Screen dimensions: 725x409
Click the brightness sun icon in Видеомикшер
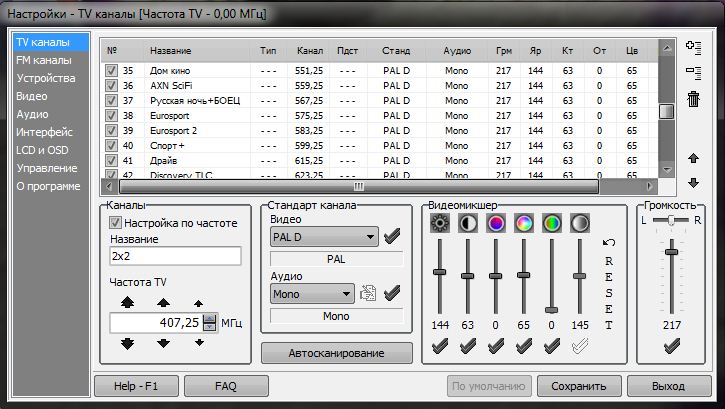[x=438, y=223]
